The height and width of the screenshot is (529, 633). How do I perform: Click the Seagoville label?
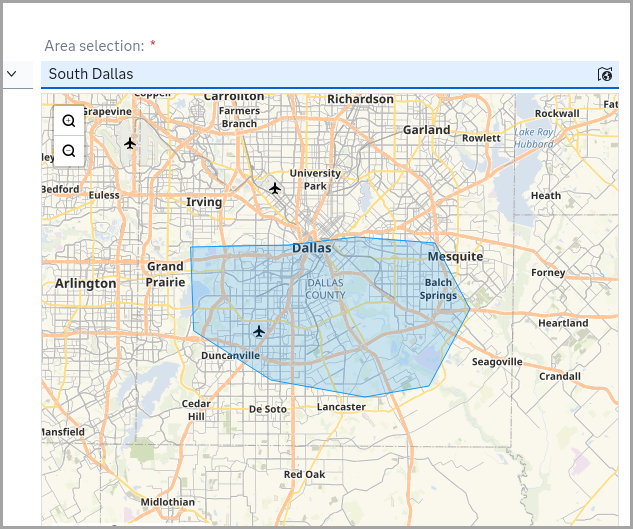point(497,362)
